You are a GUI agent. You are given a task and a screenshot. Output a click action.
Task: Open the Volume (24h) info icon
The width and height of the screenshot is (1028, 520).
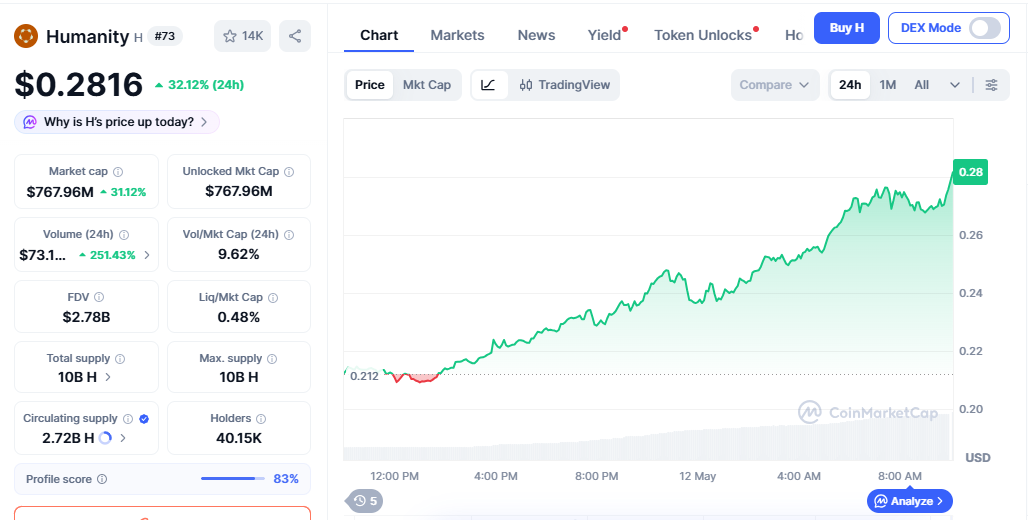tap(124, 235)
